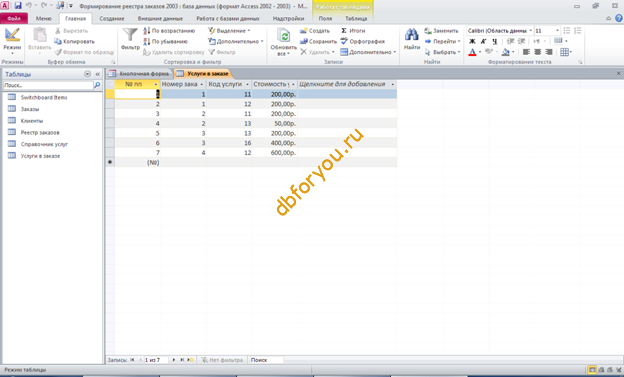Collapse the navigation pane with chevrons
Viewport: 624px width, 377px height.
[x=98, y=74]
